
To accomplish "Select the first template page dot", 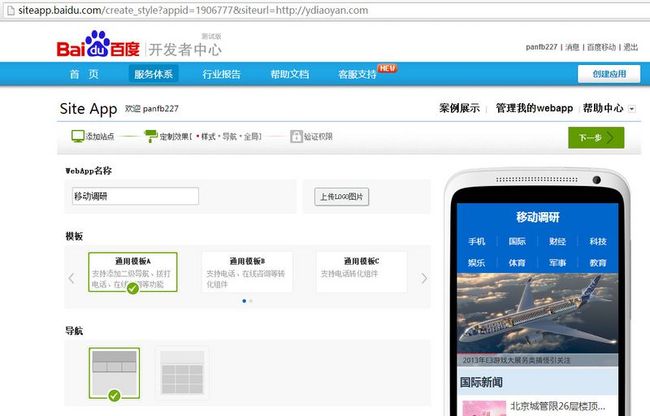I will coord(244,301).
